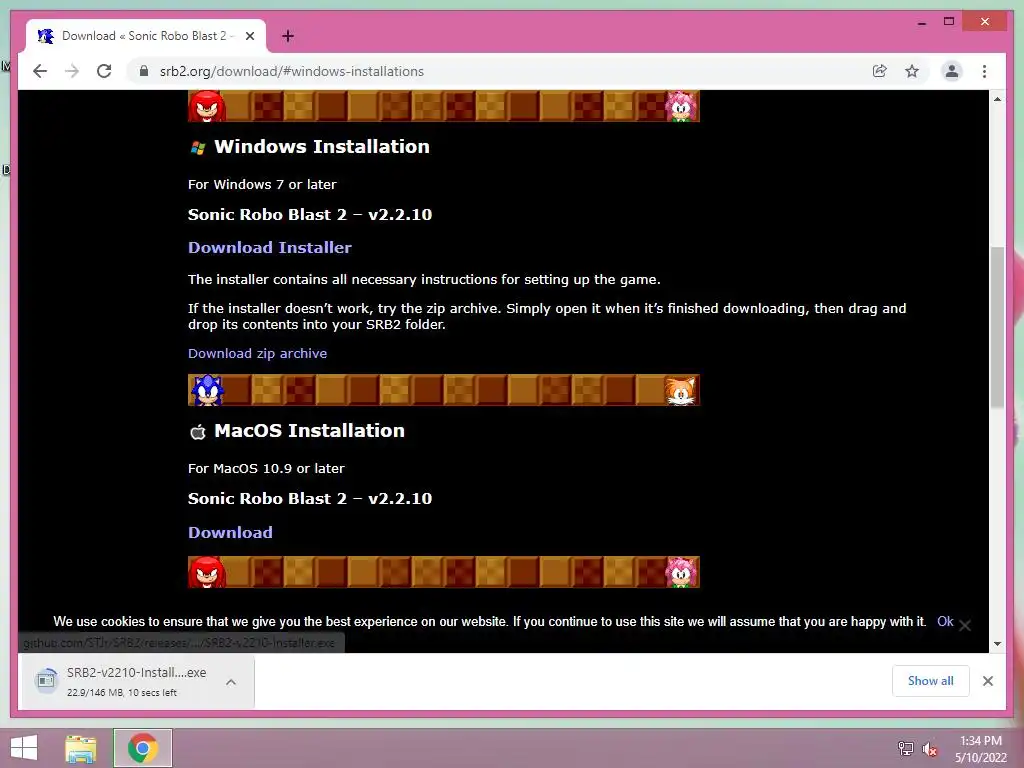1024x768 pixels.
Task: Close the Sonic Robo Blast 2 tab
Action: [x=249, y=36]
